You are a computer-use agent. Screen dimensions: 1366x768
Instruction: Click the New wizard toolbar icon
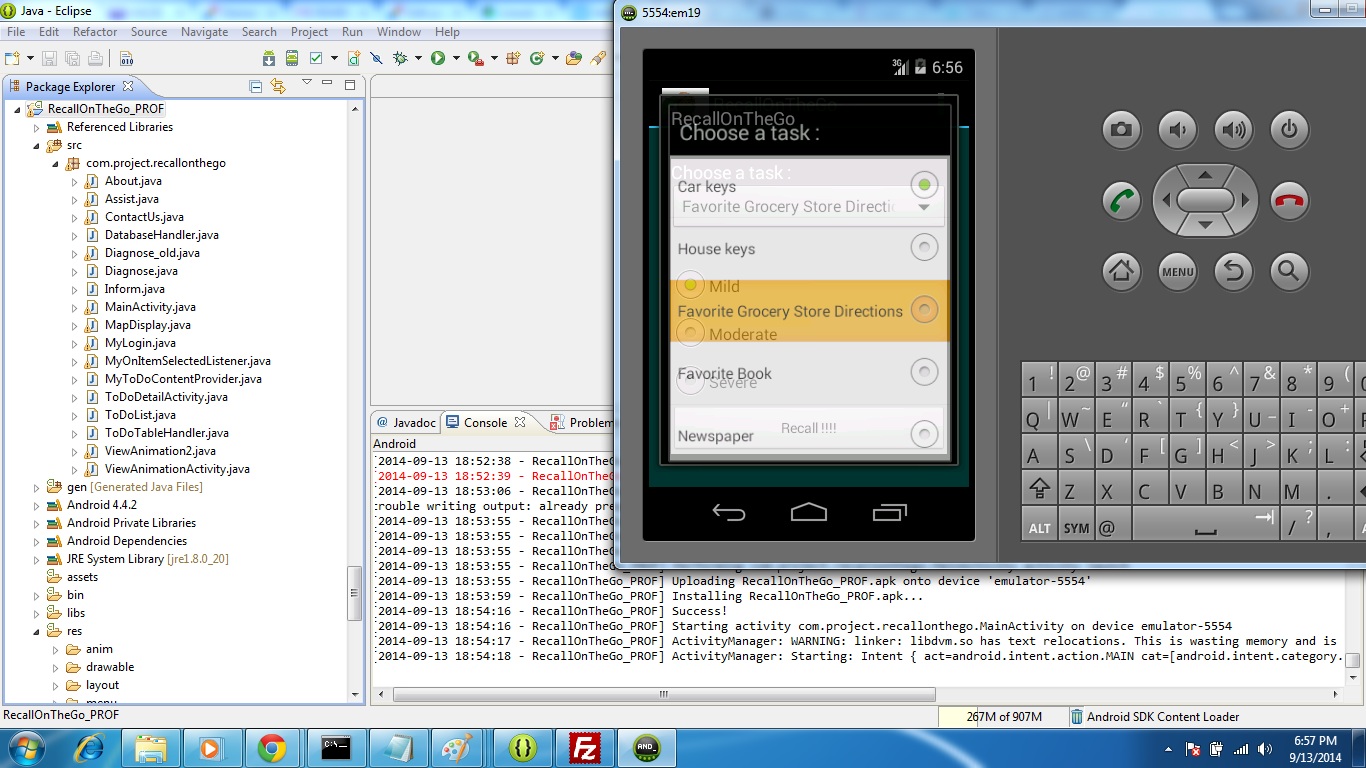[x=12, y=58]
